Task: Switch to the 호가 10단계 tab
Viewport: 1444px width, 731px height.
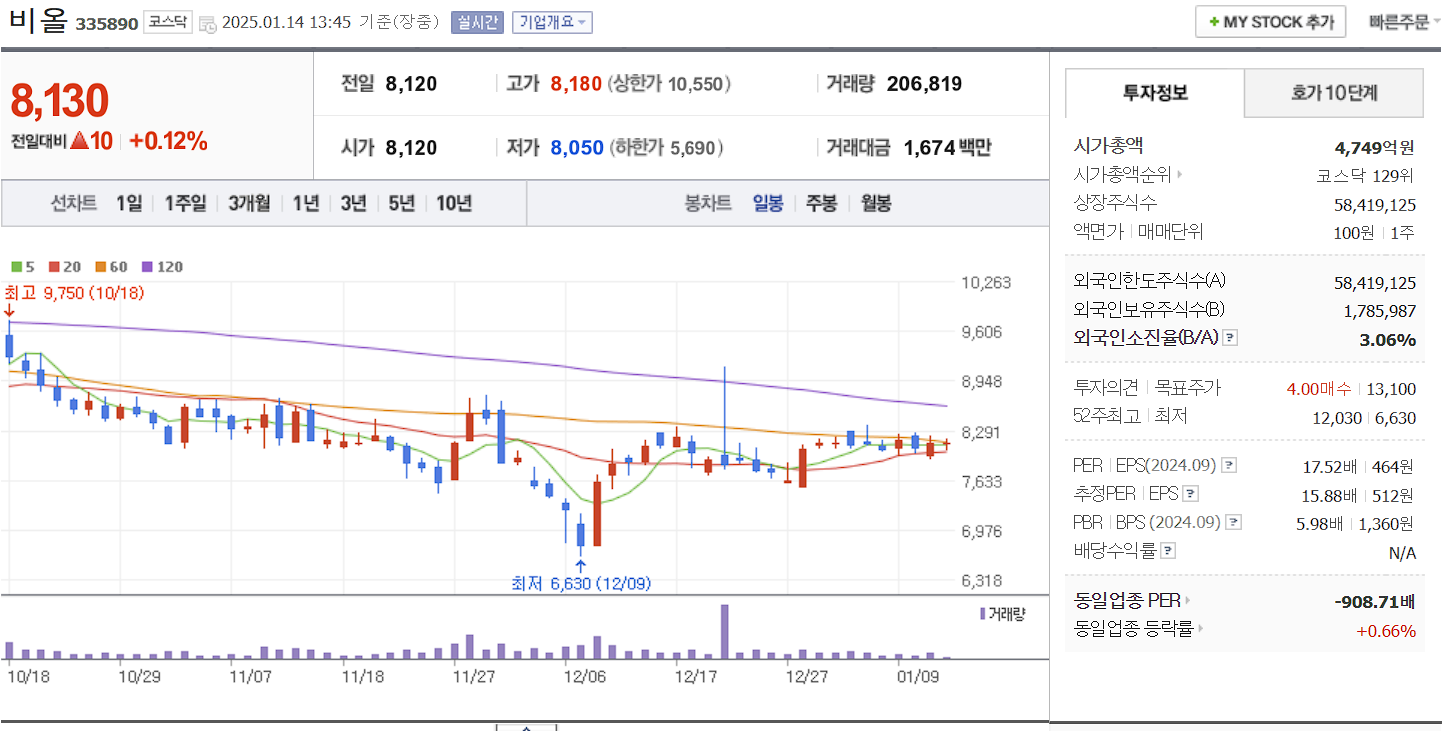Action: click(x=1334, y=93)
